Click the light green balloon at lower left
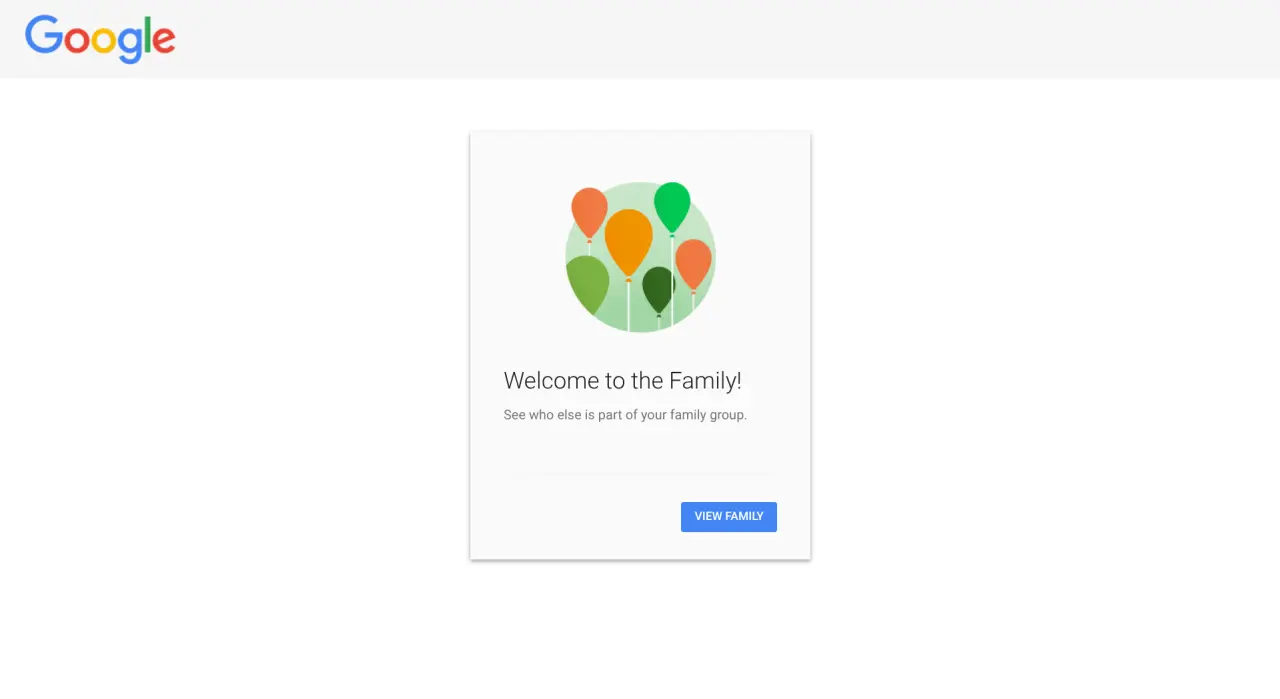The height and width of the screenshot is (699, 1280). (x=588, y=284)
